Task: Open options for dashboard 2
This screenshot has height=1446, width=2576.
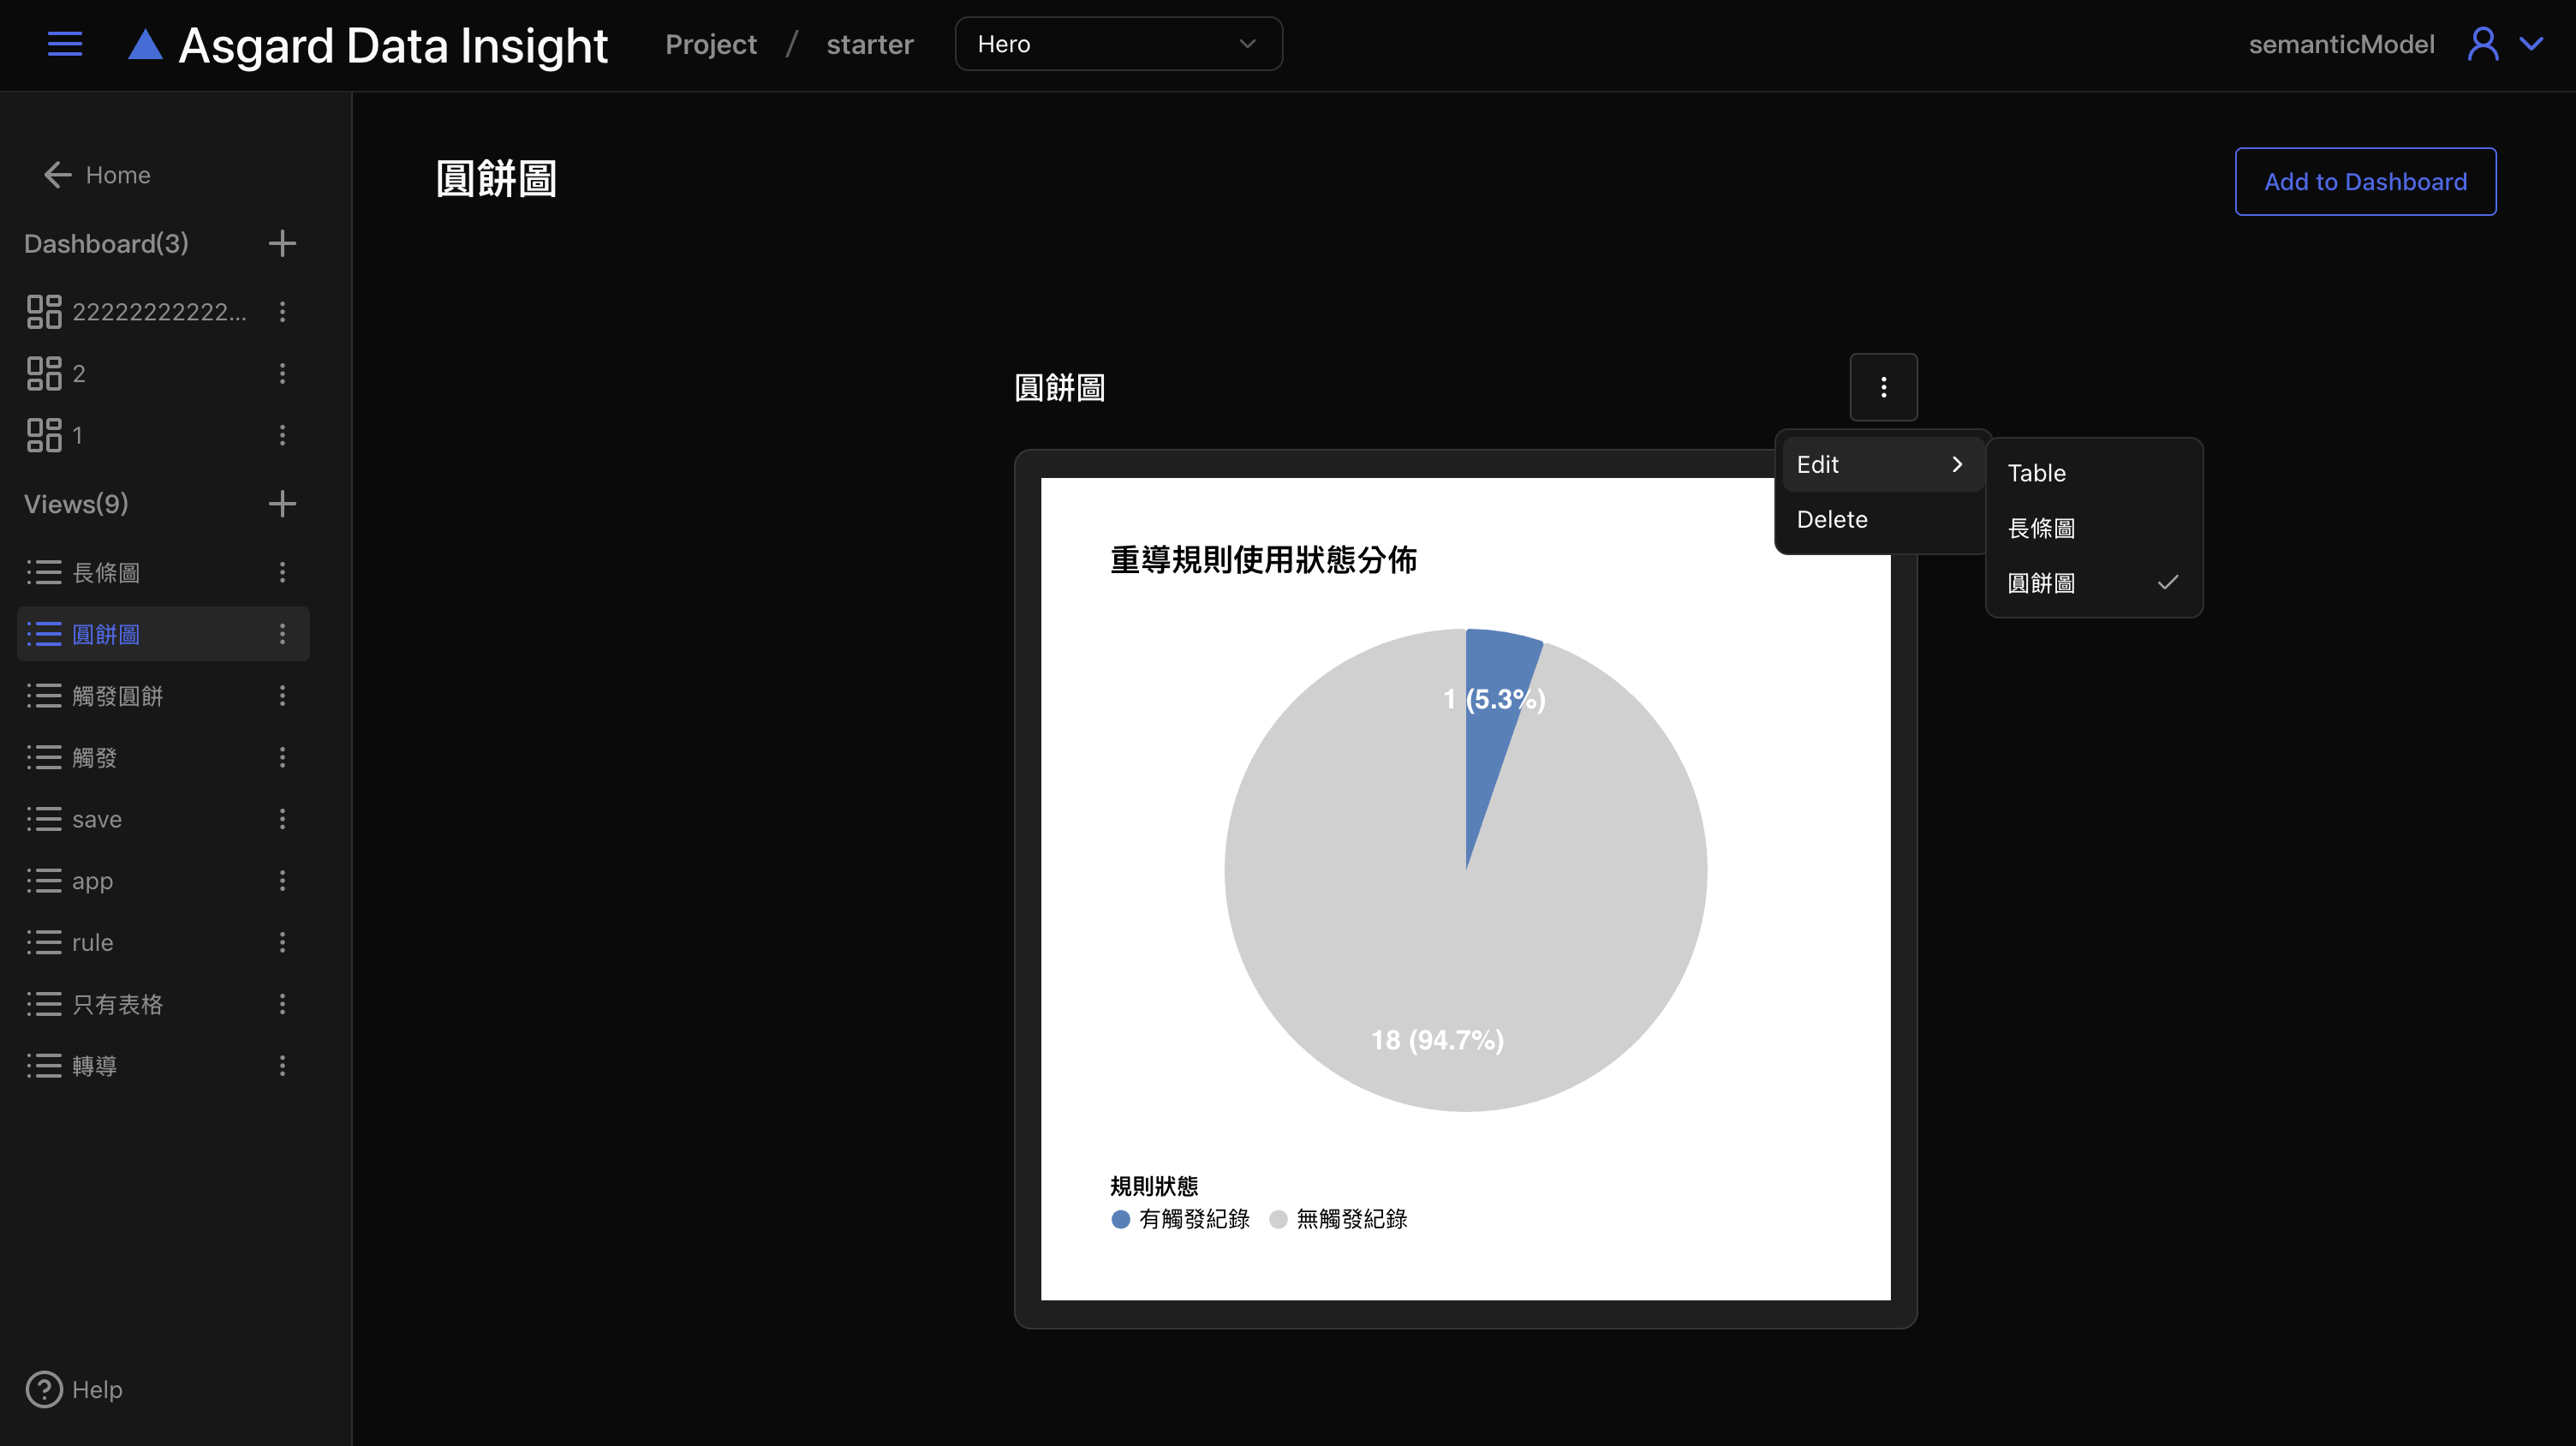Action: click(x=282, y=373)
